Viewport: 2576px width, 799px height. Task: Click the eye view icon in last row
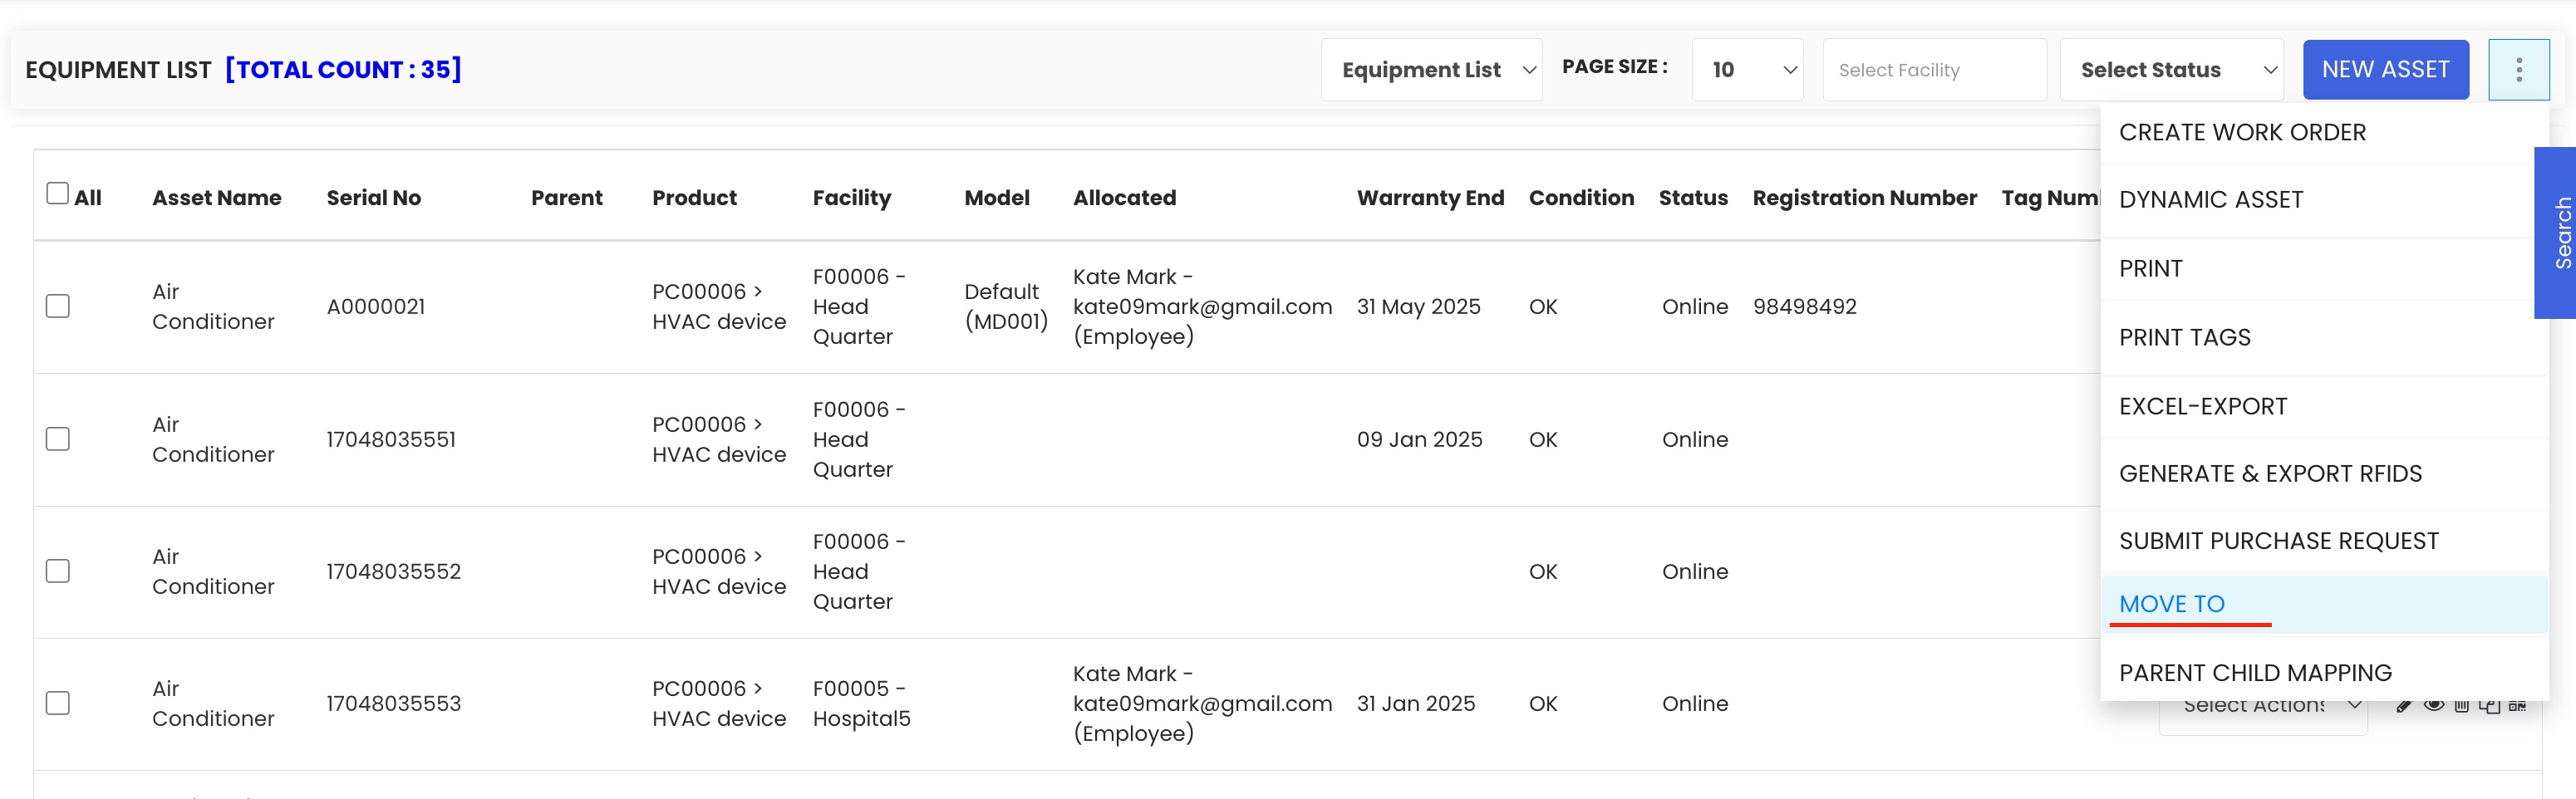[2434, 706]
